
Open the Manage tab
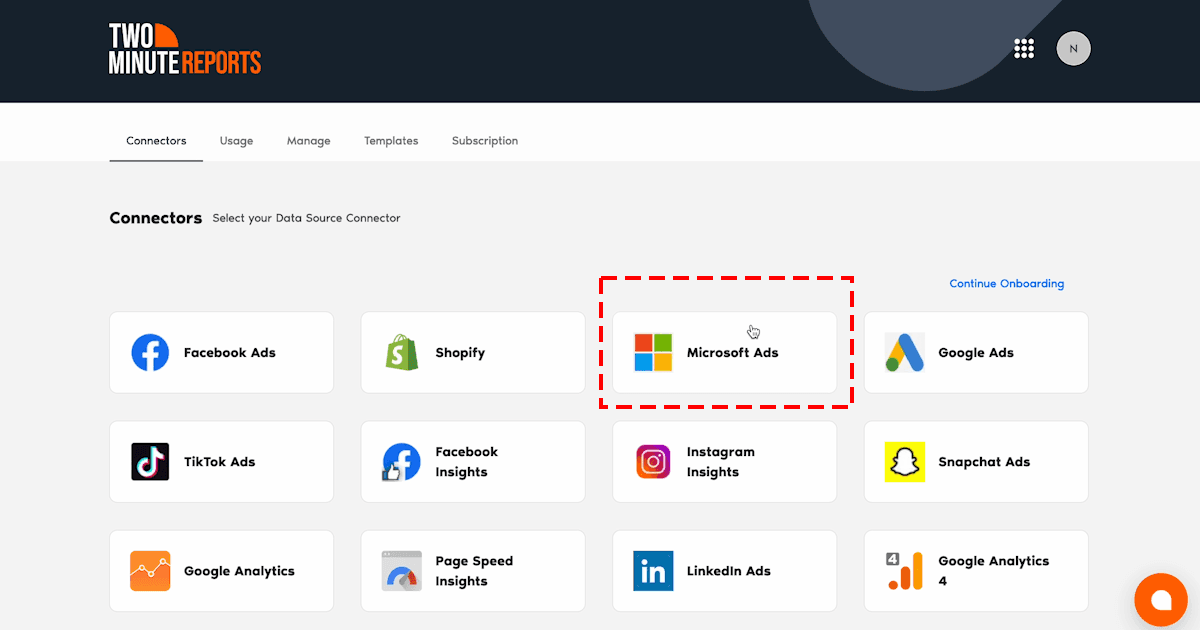pos(308,141)
